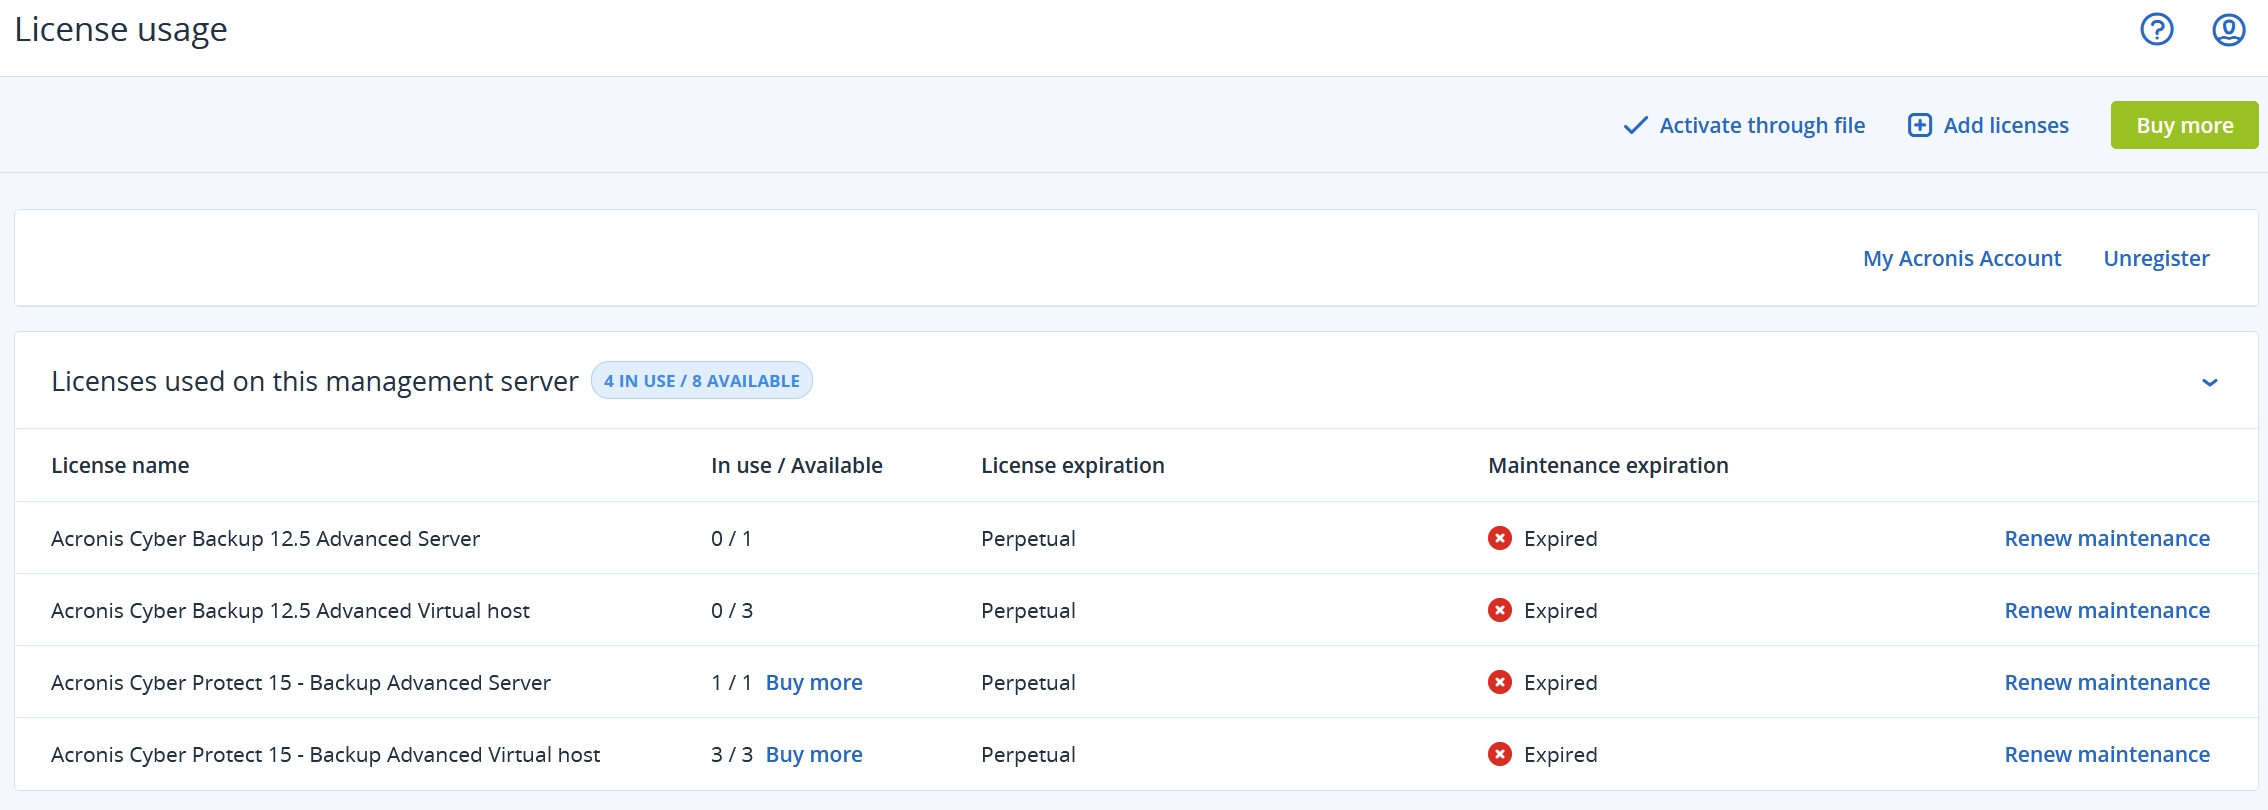2268x810 pixels.
Task: Open My Acronis Account link
Action: pyautogui.click(x=1962, y=259)
